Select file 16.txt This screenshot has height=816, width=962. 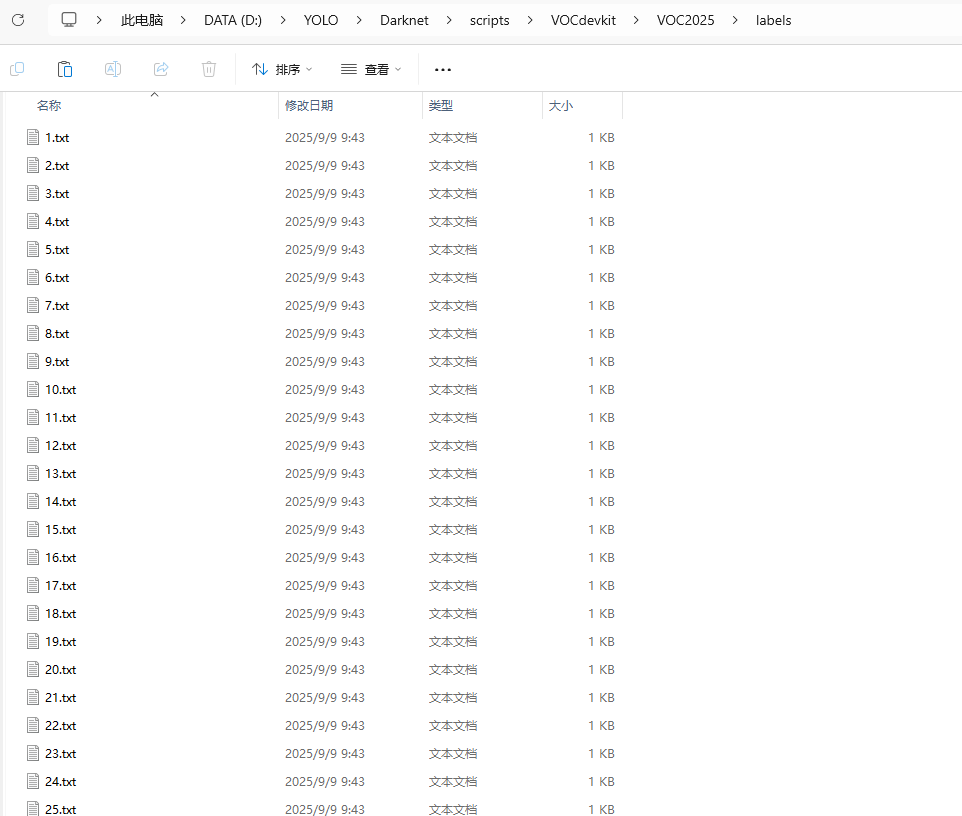pyautogui.click(x=61, y=558)
